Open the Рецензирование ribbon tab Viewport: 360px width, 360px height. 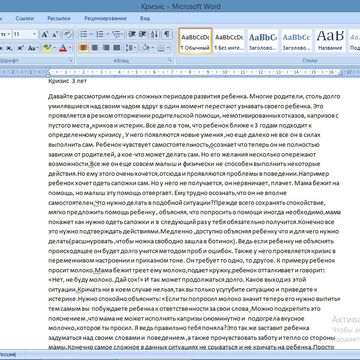coord(105,18)
